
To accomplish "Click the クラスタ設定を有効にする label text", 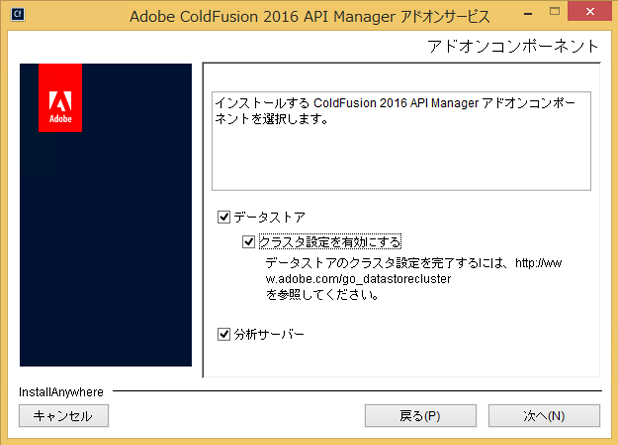I will [329, 242].
